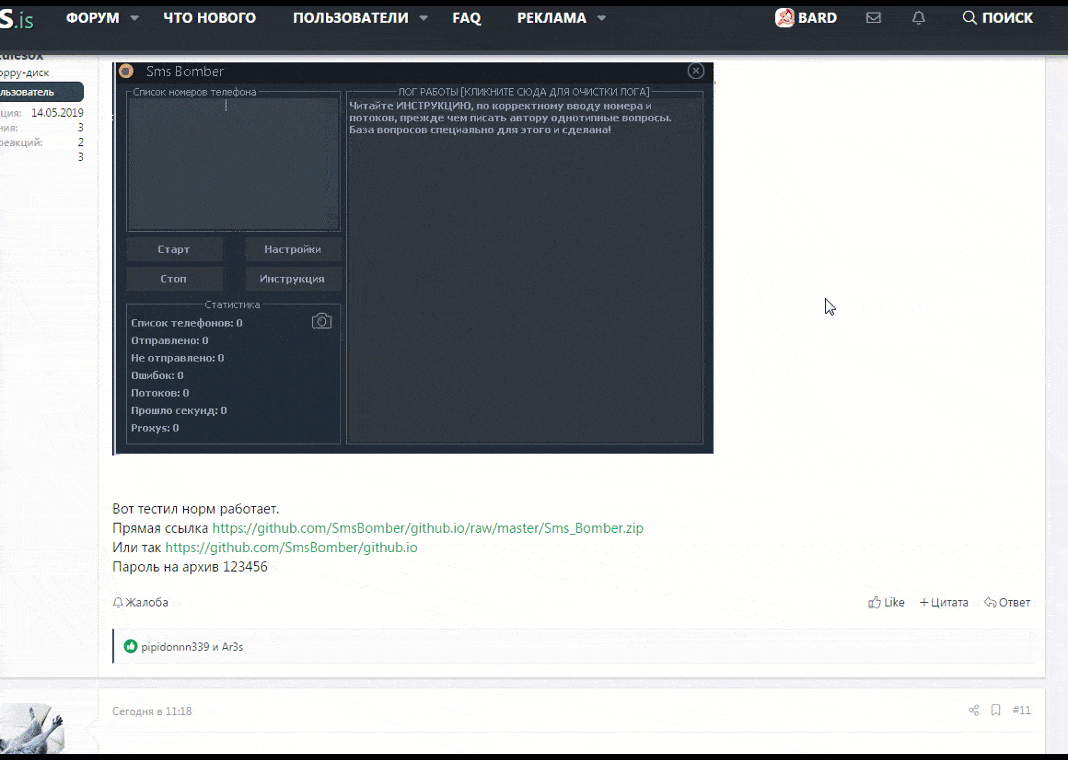This screenshot has height=760, width=1068.
Task: Click the Пользователь user badge
Action: coord(42,92)
